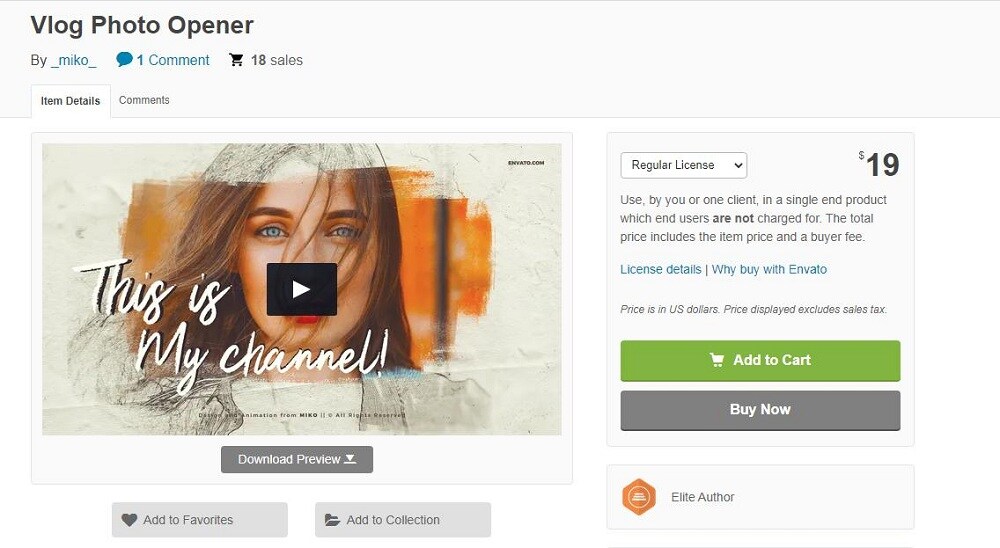Image resolution: width=1000 pixels, height=548 pixels.
Task: Click the shopping cart icon beside 18 sales
Action: click(236, 60)
